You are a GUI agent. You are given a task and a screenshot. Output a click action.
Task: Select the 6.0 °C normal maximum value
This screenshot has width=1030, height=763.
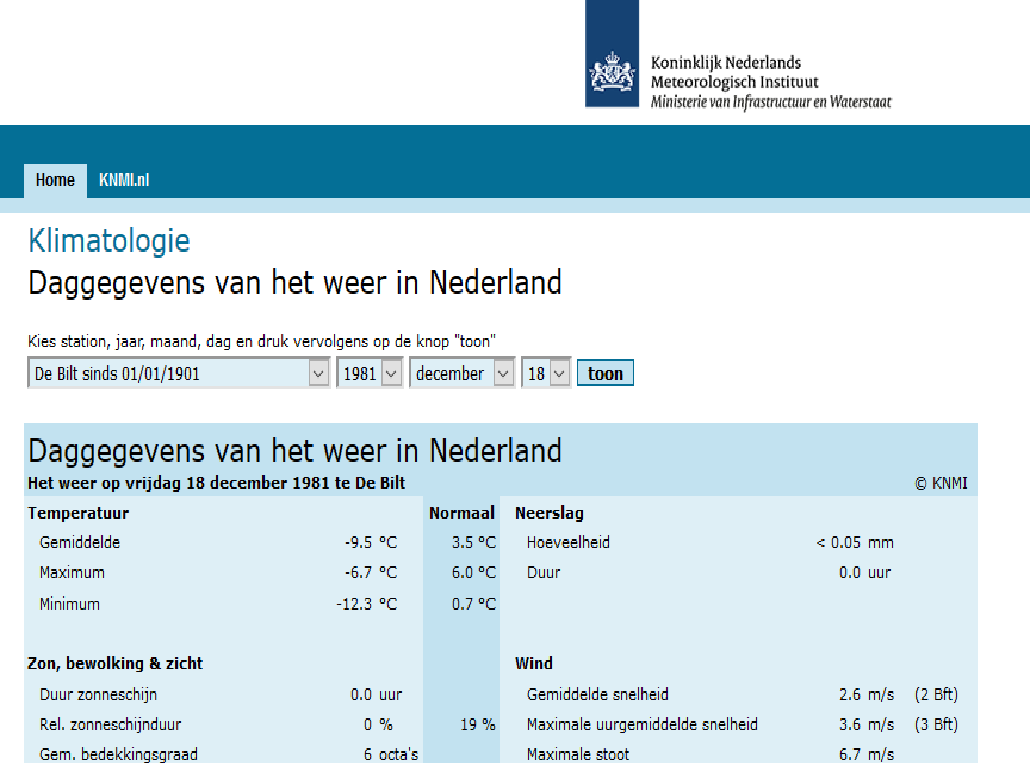click(474, 573)
